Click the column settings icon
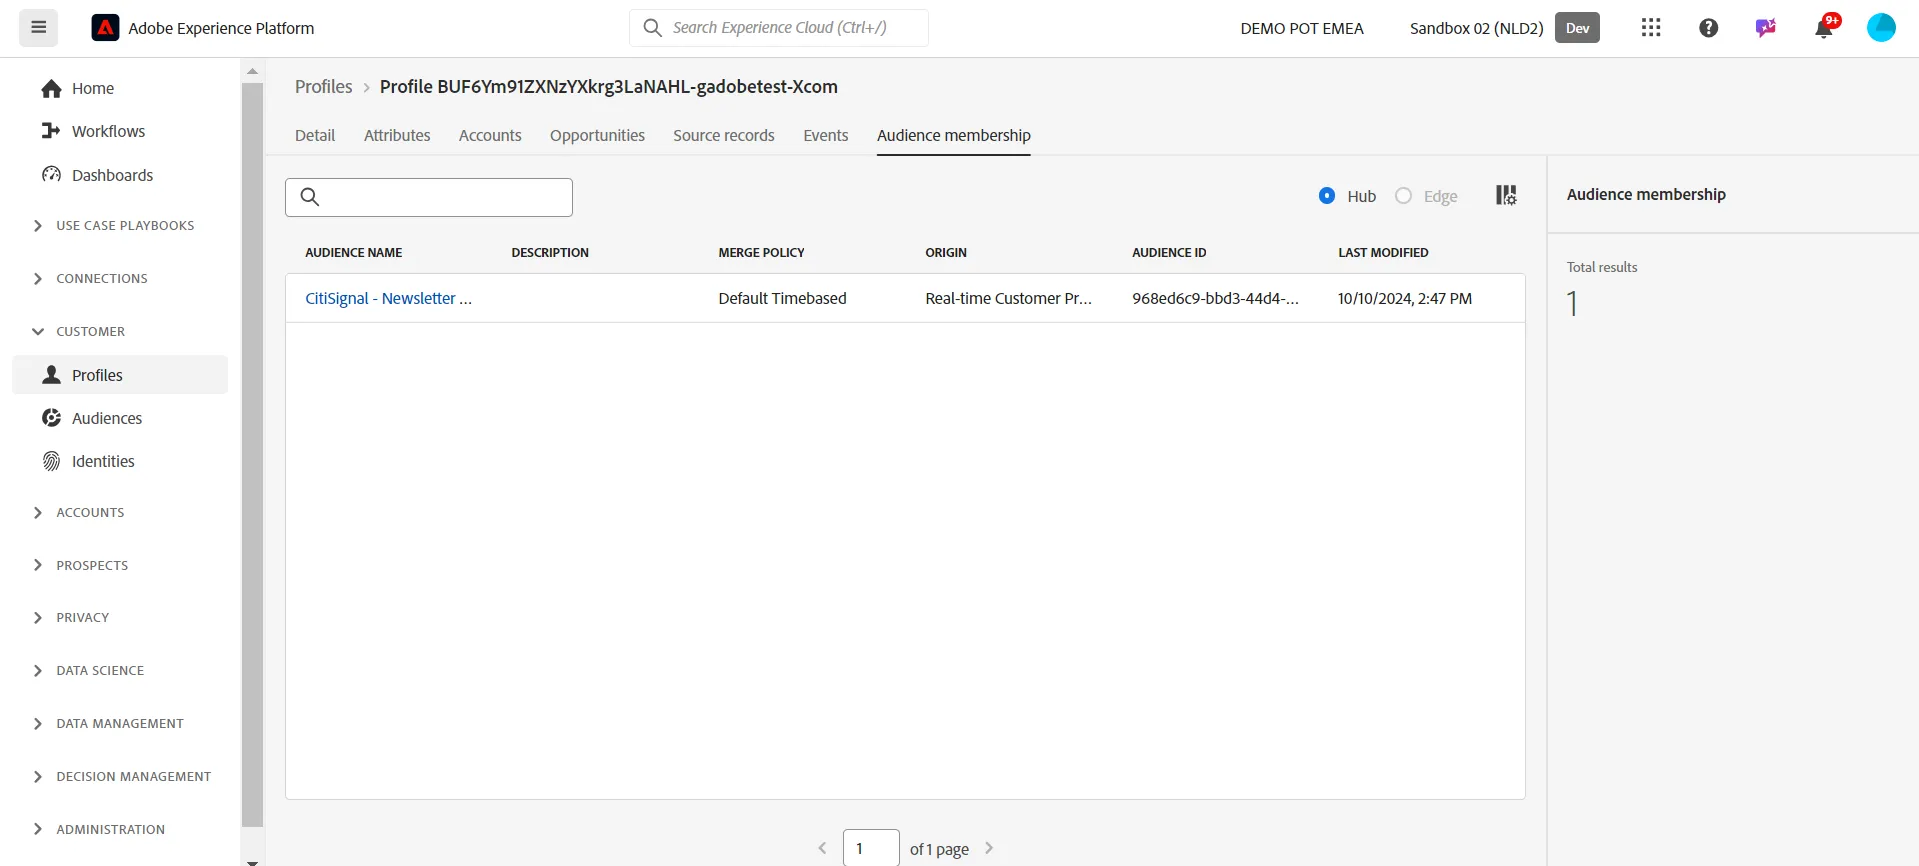Viewport: 1919px width, 866px height. [1506, 195]
